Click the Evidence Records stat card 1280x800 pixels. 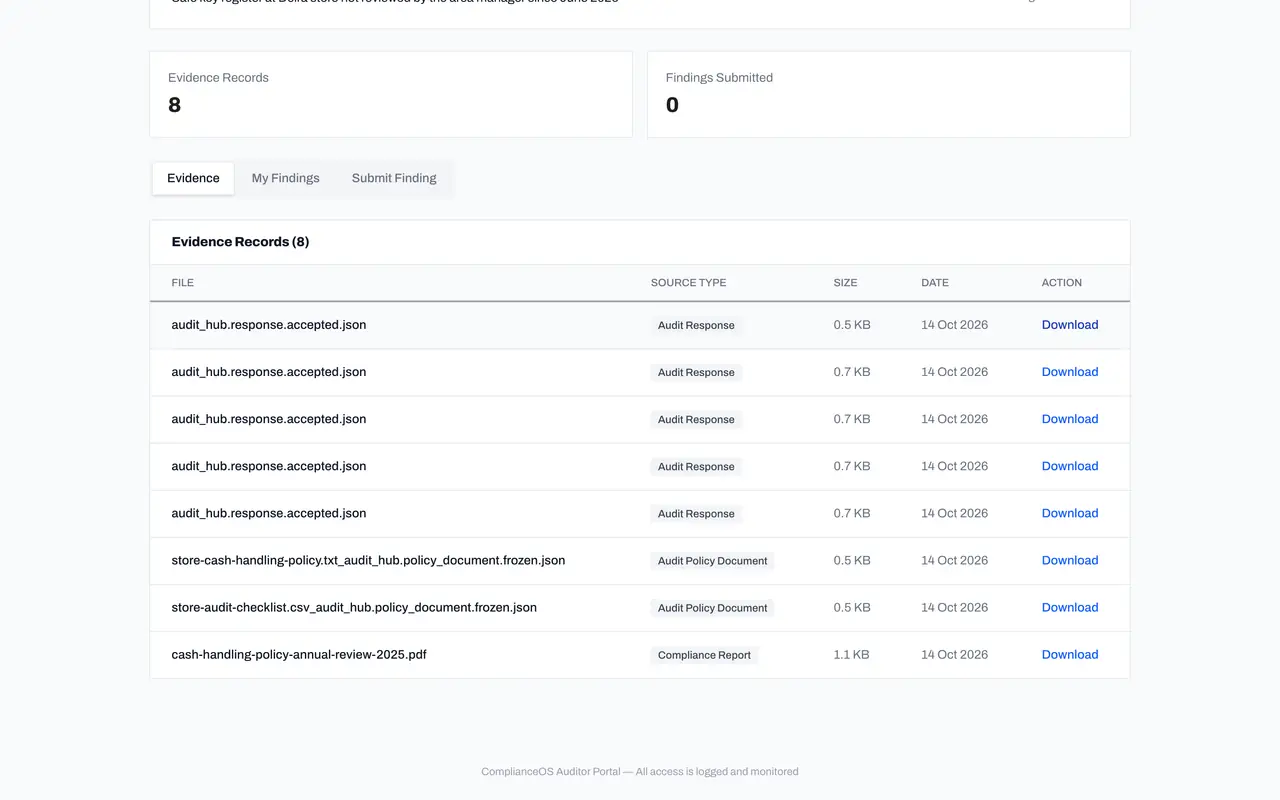click(391, 94)
